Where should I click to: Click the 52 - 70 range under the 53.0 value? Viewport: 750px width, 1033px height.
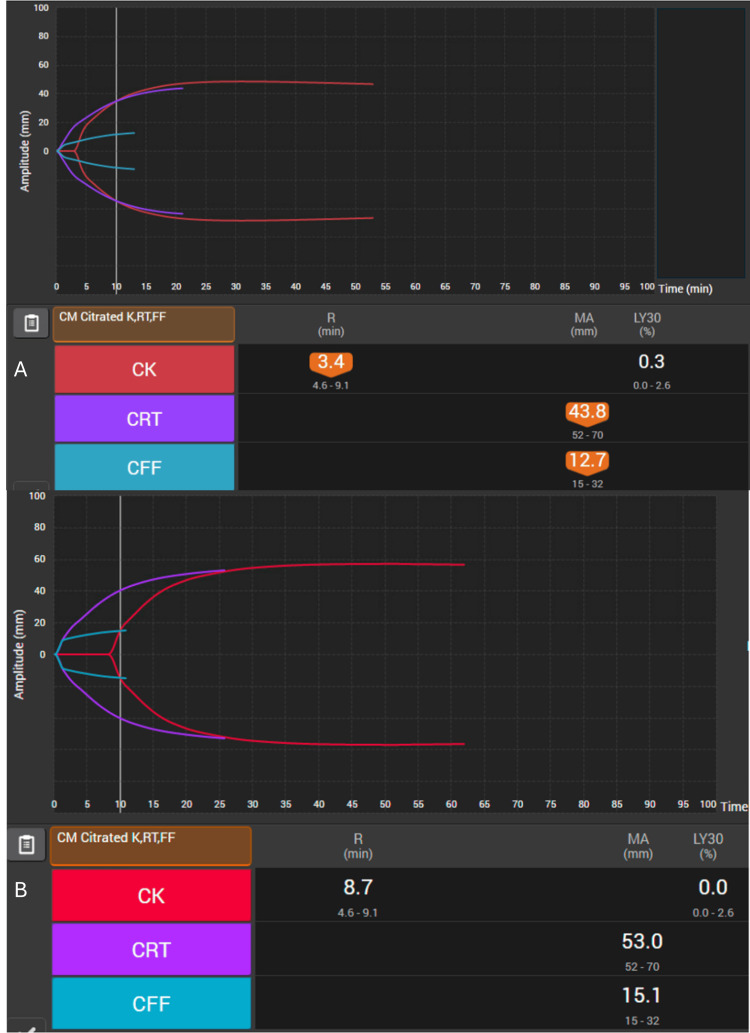(x=642, y=967)
